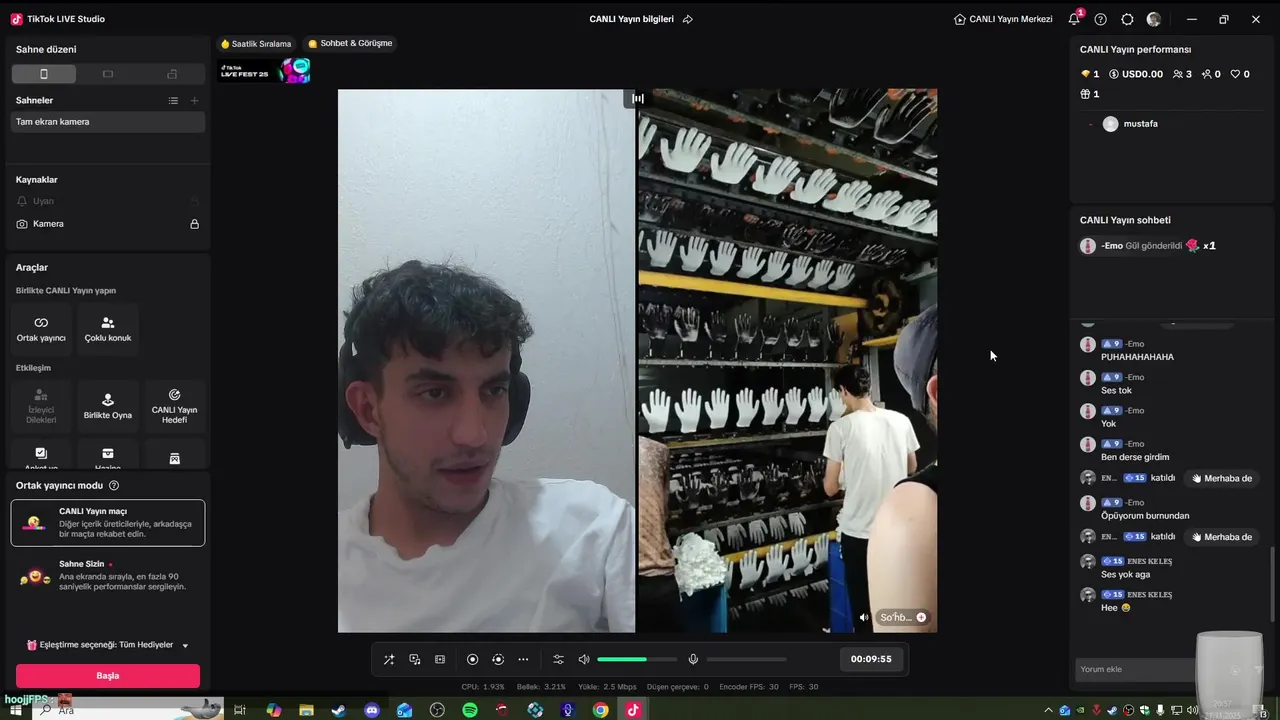Click the -Emo Gül gönderildi gift notice
The image size is (1280, 720).
pos(1148,246)
